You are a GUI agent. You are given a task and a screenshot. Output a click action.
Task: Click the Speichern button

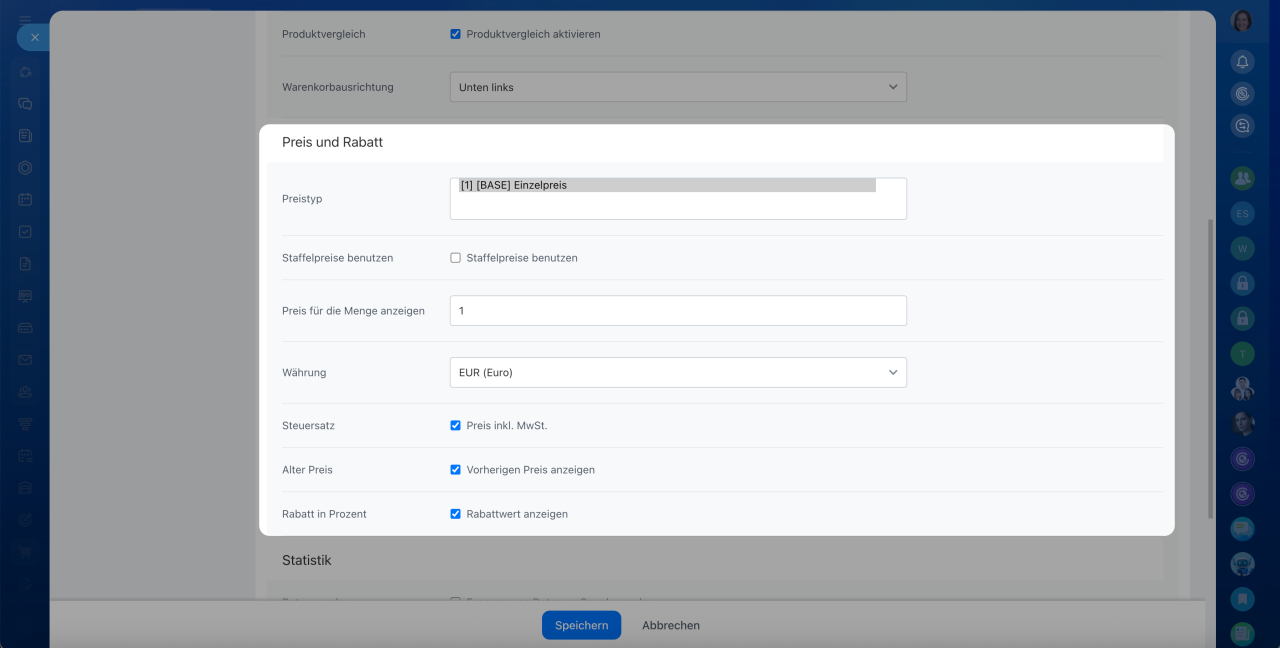click(x=581, y=625)
